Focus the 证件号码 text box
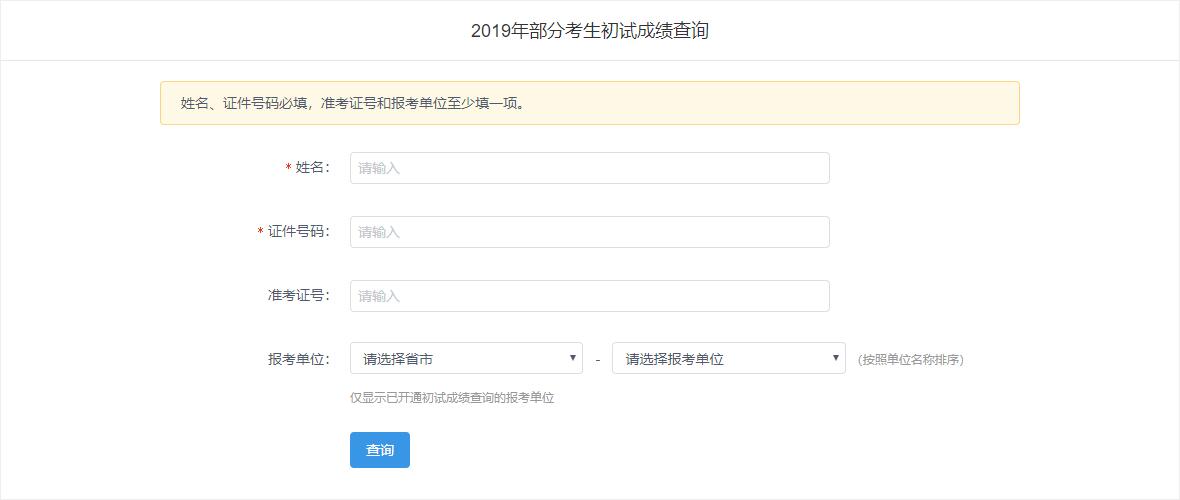Screen dimensions: 1180x500 589,232
